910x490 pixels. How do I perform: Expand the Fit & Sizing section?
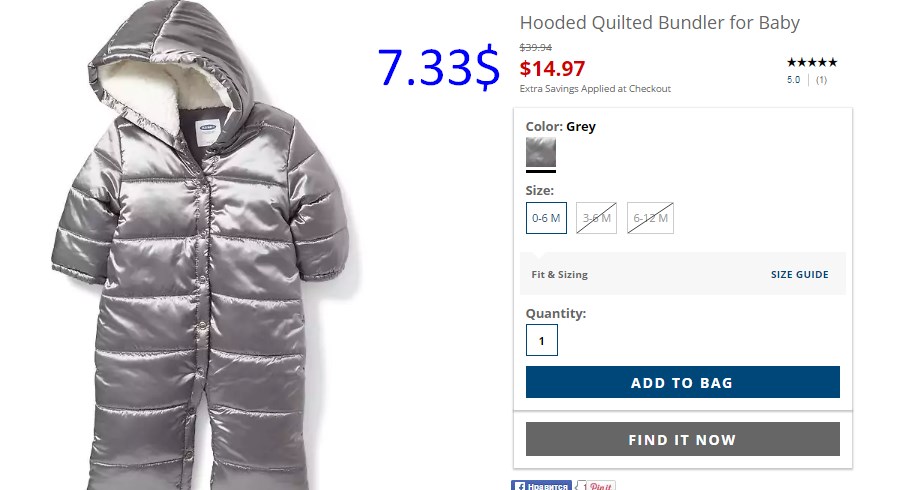tap(559, 275)
